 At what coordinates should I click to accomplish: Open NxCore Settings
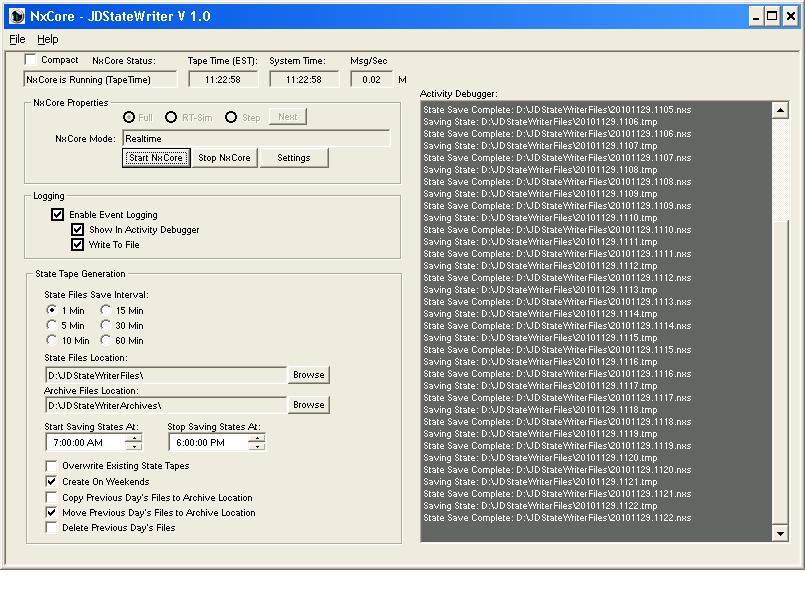(293, 158)
